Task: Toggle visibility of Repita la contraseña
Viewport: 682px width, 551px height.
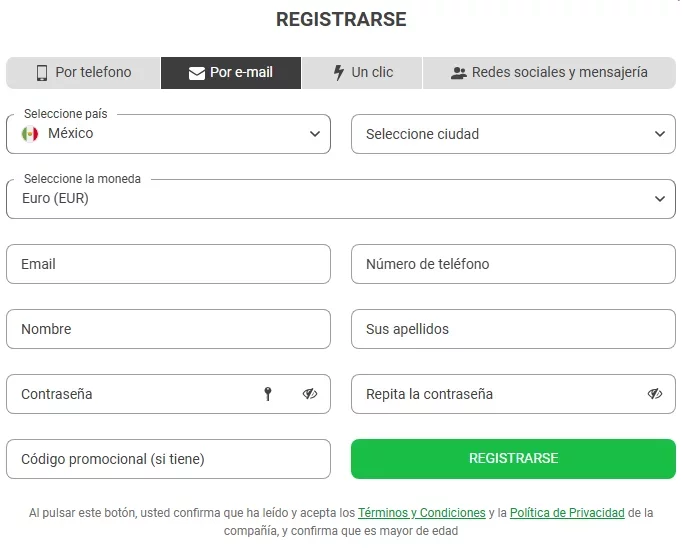Action: pos(655,394)
